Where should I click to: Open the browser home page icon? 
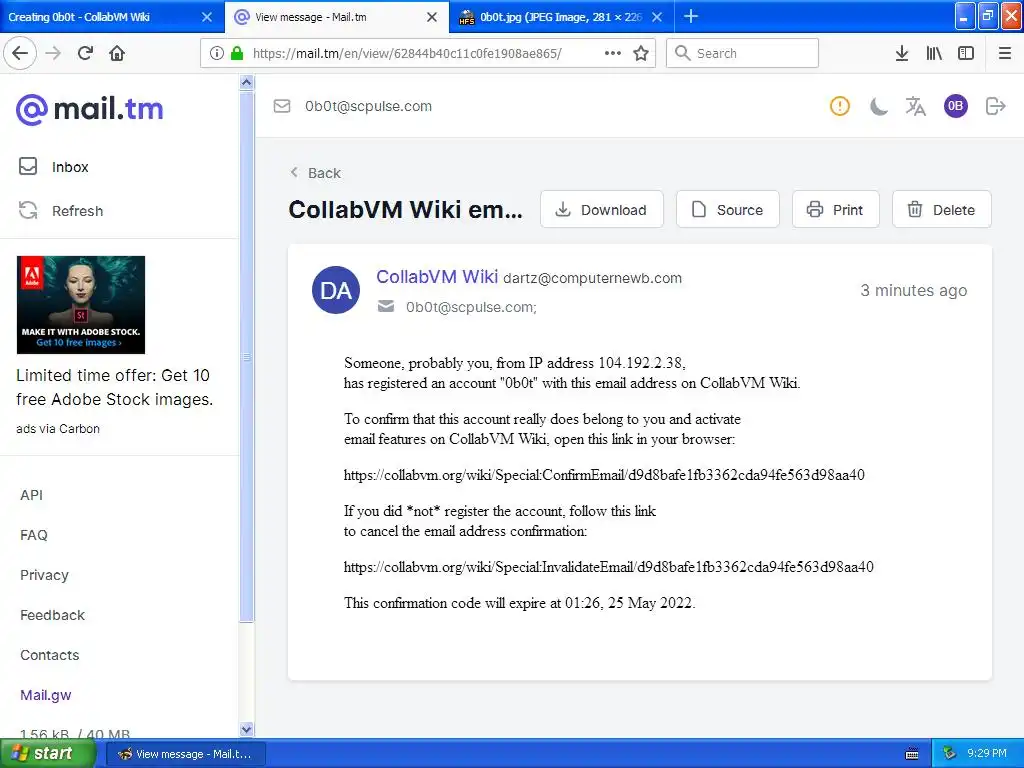[x=117, y=53]
